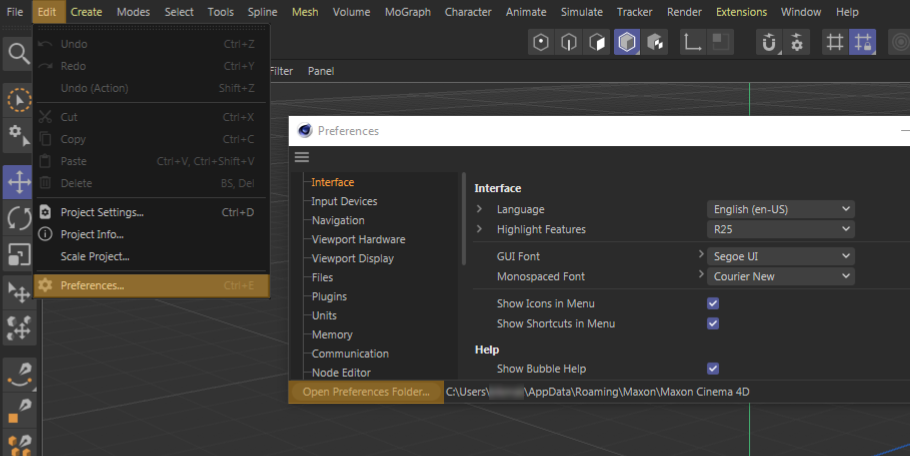The height and width of the screenshot is (456, 910).
Task: Select Plugins in preferences tree
Action: point(330,296)
